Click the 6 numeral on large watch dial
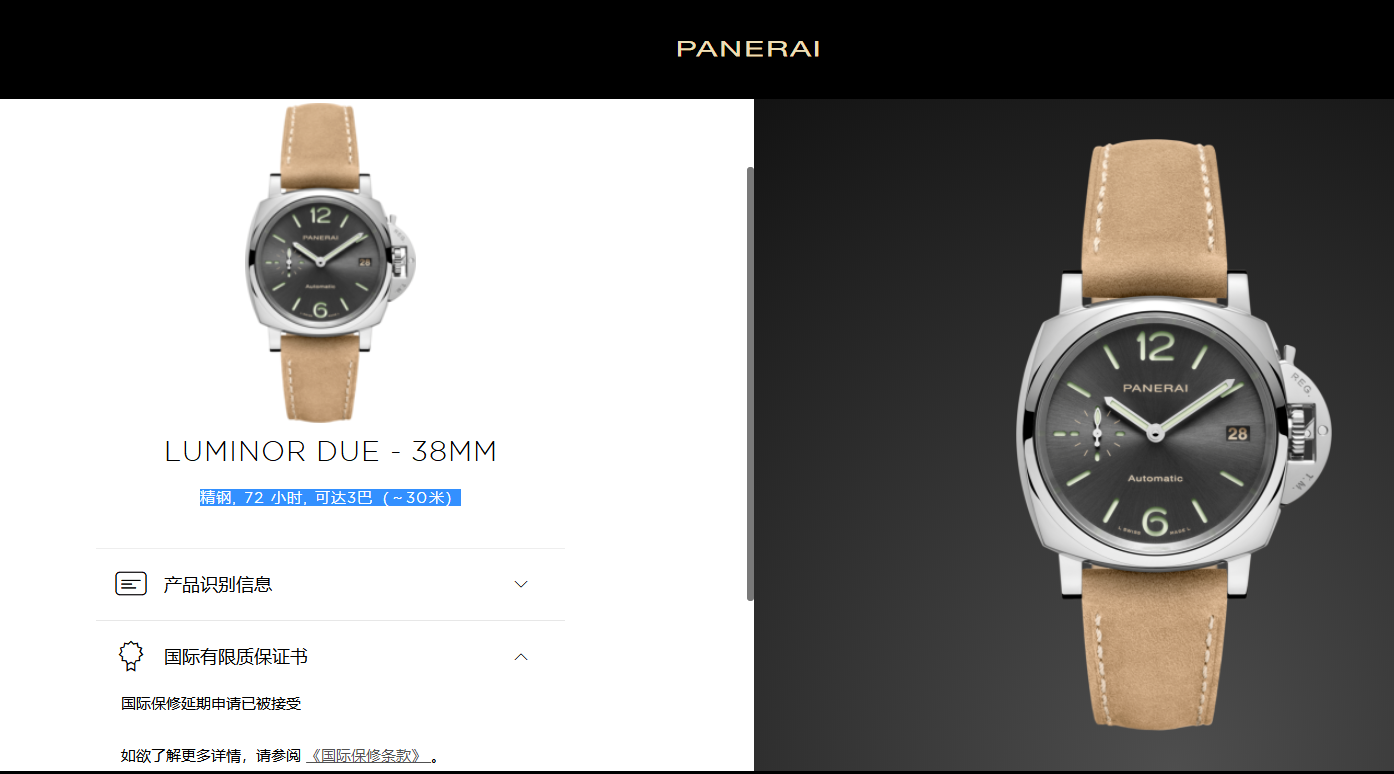 pos(1154,522)
